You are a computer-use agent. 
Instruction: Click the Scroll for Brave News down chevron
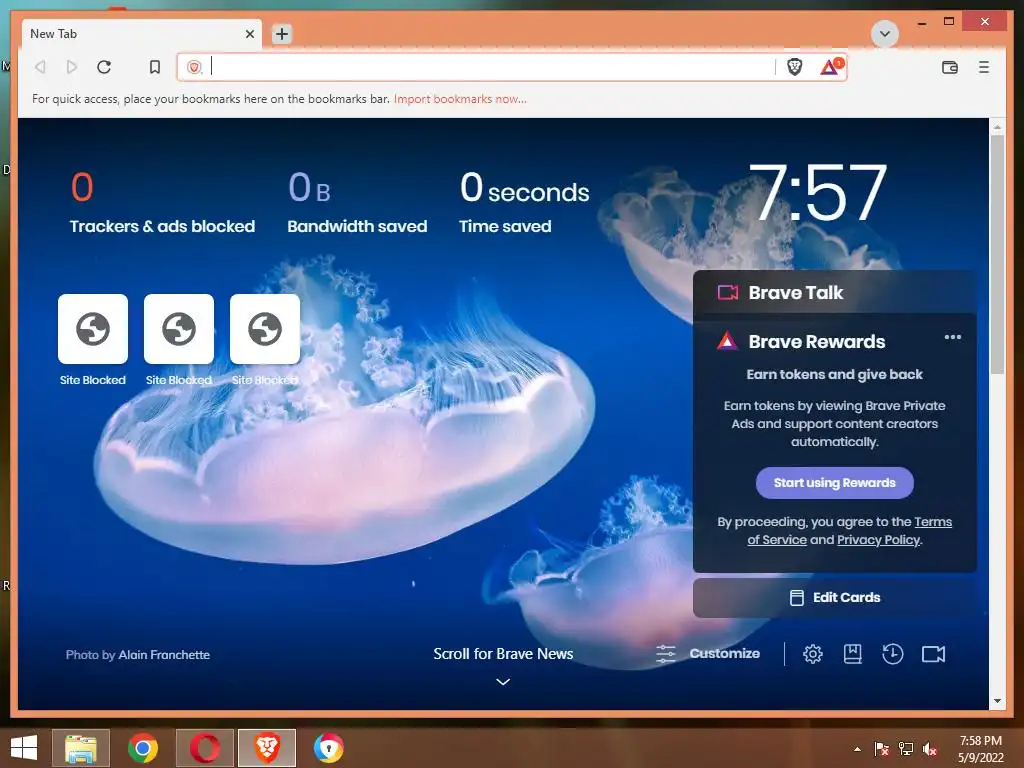pyautogui.click(x=503, y=682)
